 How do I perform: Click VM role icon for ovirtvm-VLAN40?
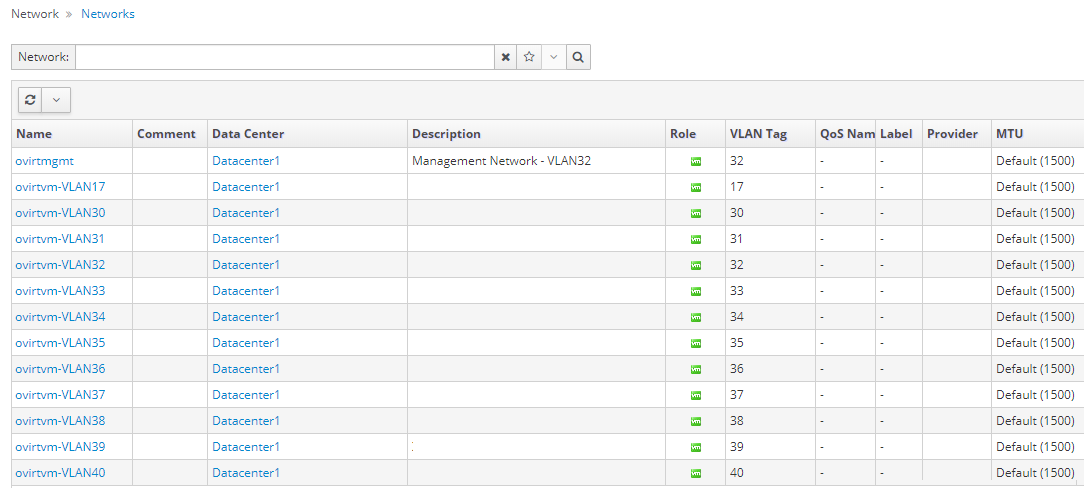pos(695,473)
